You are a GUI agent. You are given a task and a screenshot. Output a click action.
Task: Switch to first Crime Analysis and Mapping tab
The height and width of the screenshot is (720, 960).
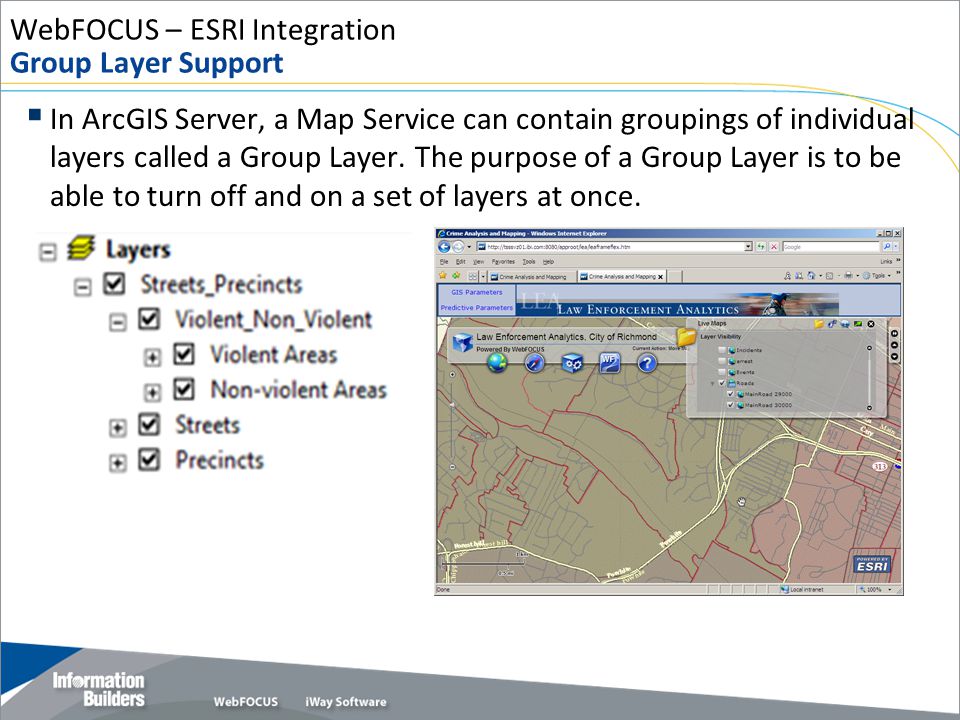click(x=531, y=277)
